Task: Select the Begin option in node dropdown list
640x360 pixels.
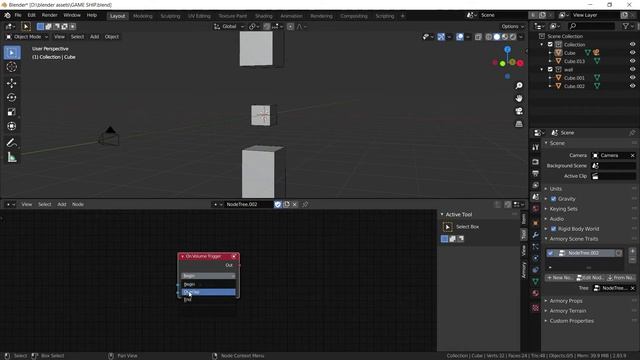Action: tap(208, 284)
